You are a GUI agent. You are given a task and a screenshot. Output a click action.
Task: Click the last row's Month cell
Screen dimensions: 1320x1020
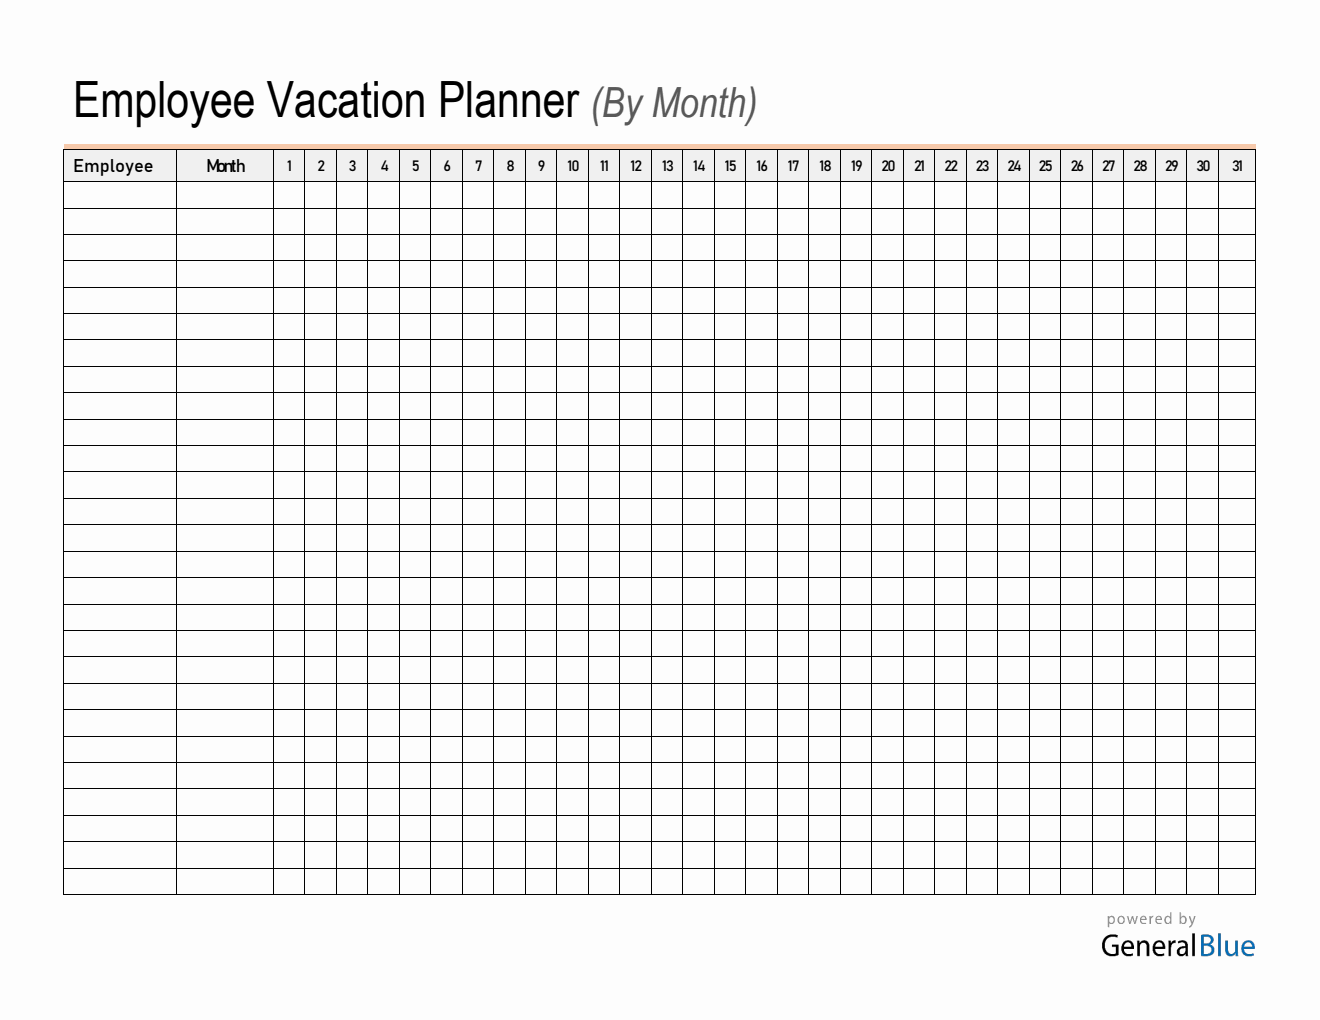coord(225,881)
